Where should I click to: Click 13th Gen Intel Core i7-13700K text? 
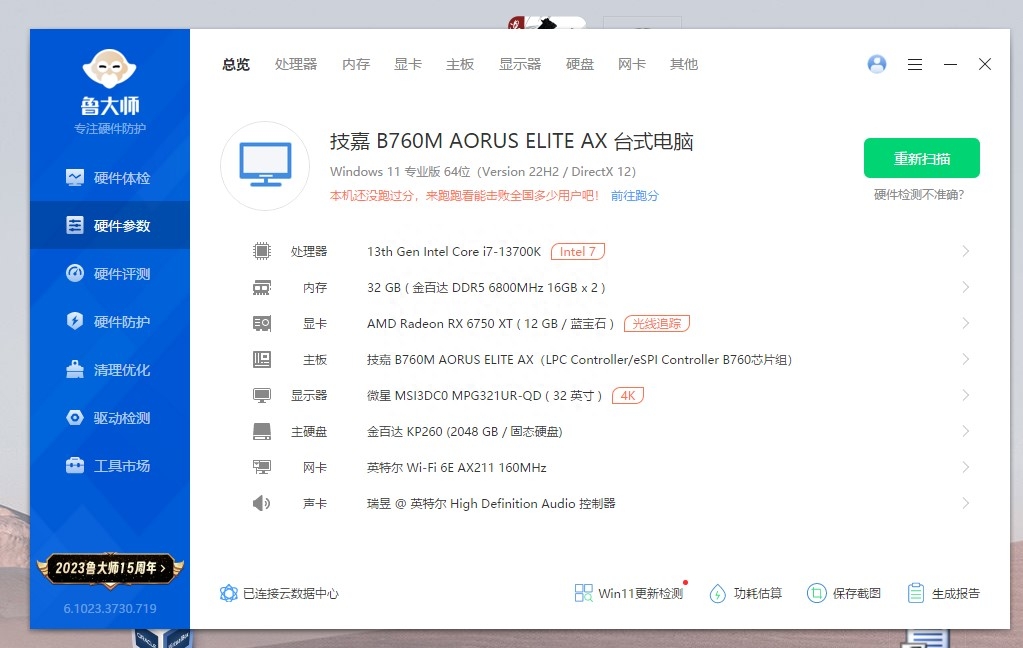454,251
